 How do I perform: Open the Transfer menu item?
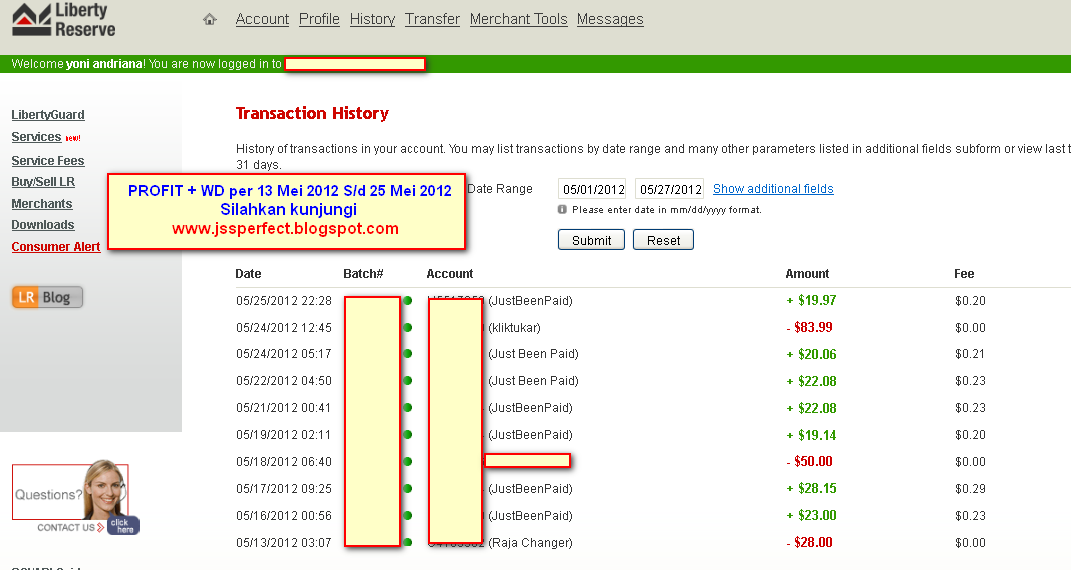432,19
